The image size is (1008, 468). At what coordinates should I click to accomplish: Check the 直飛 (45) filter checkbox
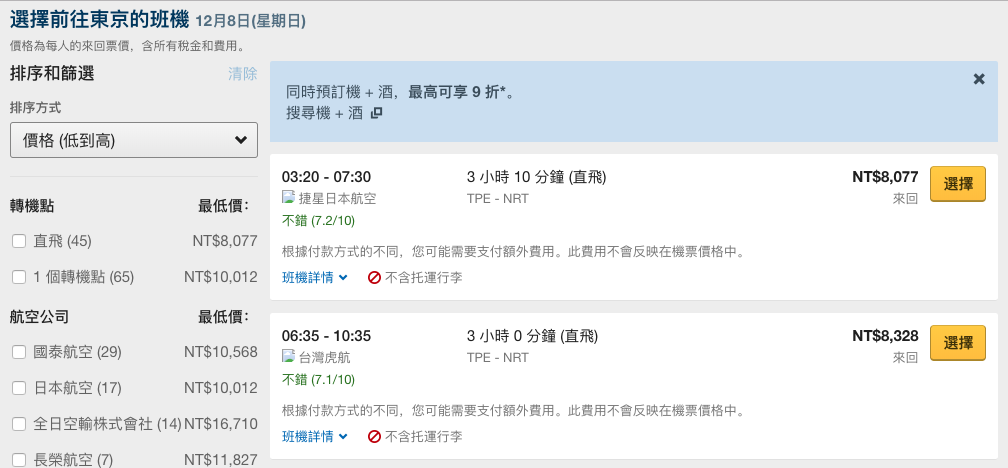(x=19, y=241)
